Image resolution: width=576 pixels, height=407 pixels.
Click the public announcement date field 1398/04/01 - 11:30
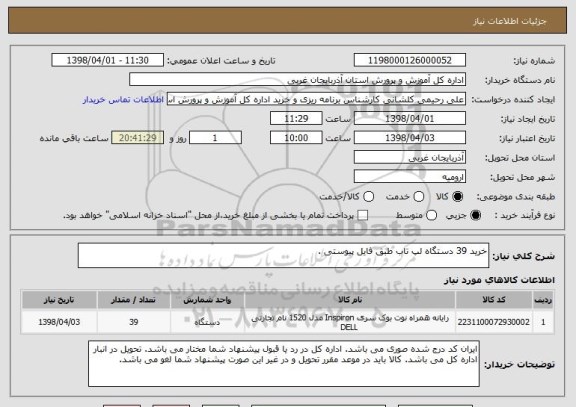tap(108, 60)
